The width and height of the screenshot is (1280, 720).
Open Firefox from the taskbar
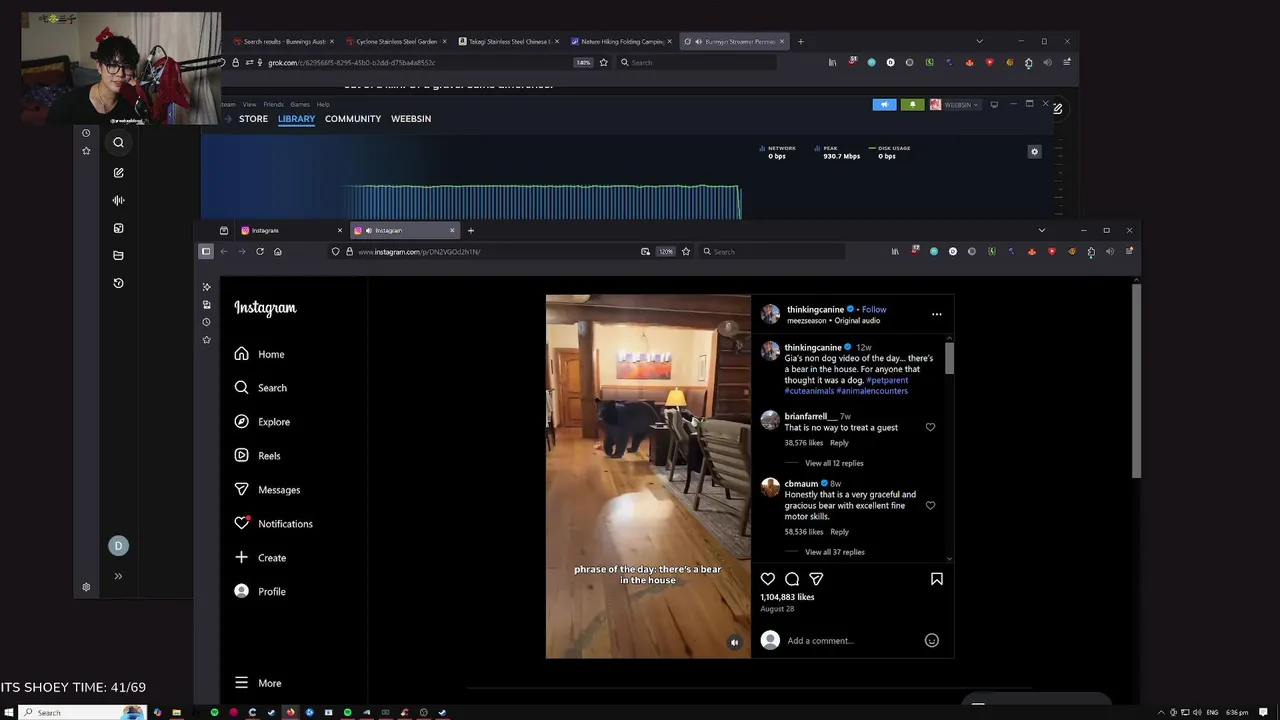pos(290,713)
